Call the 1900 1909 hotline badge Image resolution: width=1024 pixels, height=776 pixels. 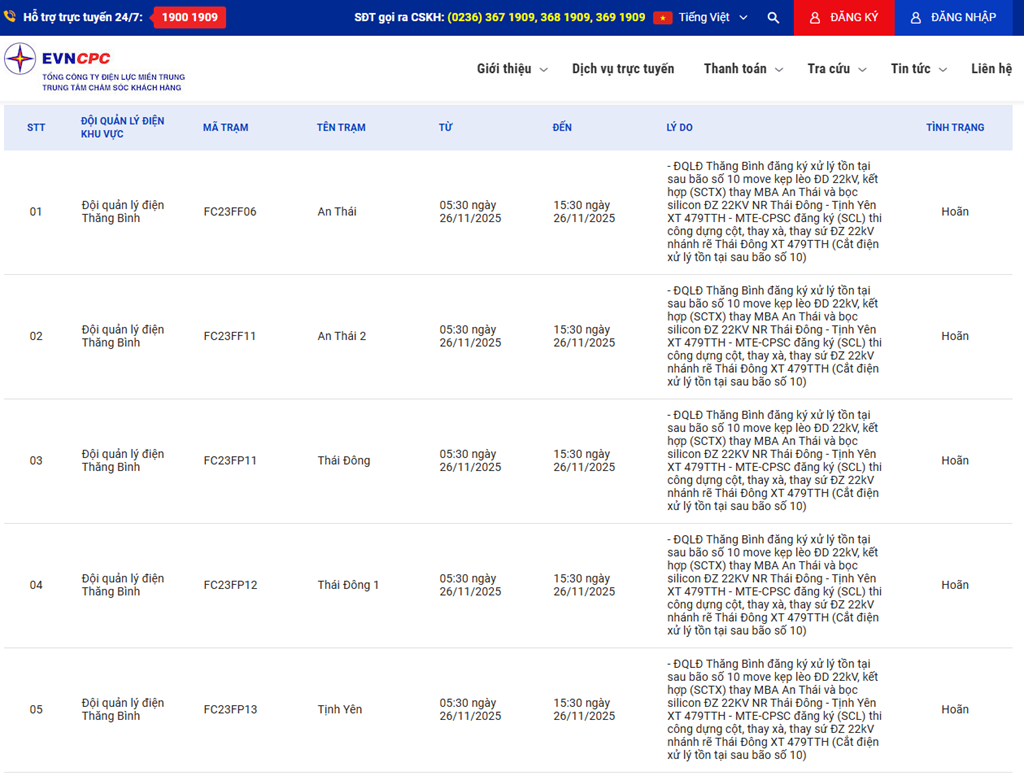[x=189, y=18]
